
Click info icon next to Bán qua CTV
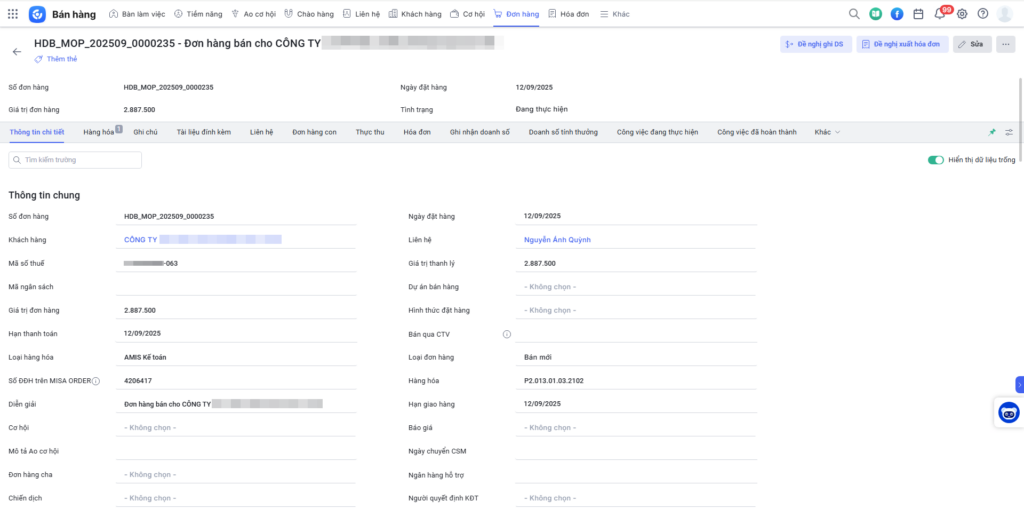(507, 334)
